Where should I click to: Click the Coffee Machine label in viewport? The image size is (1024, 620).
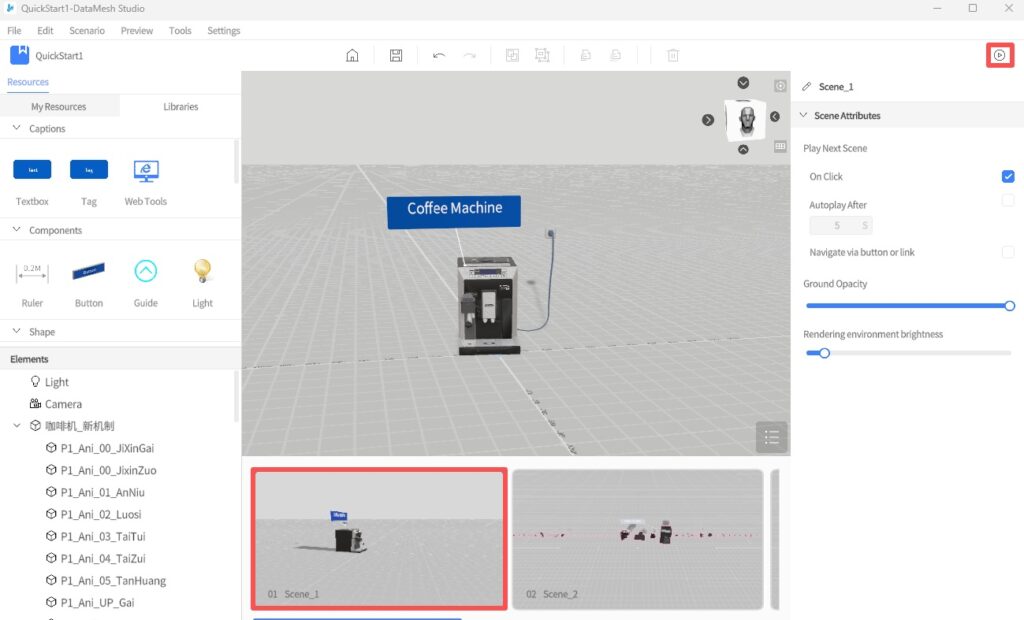[x=454, y=209]
